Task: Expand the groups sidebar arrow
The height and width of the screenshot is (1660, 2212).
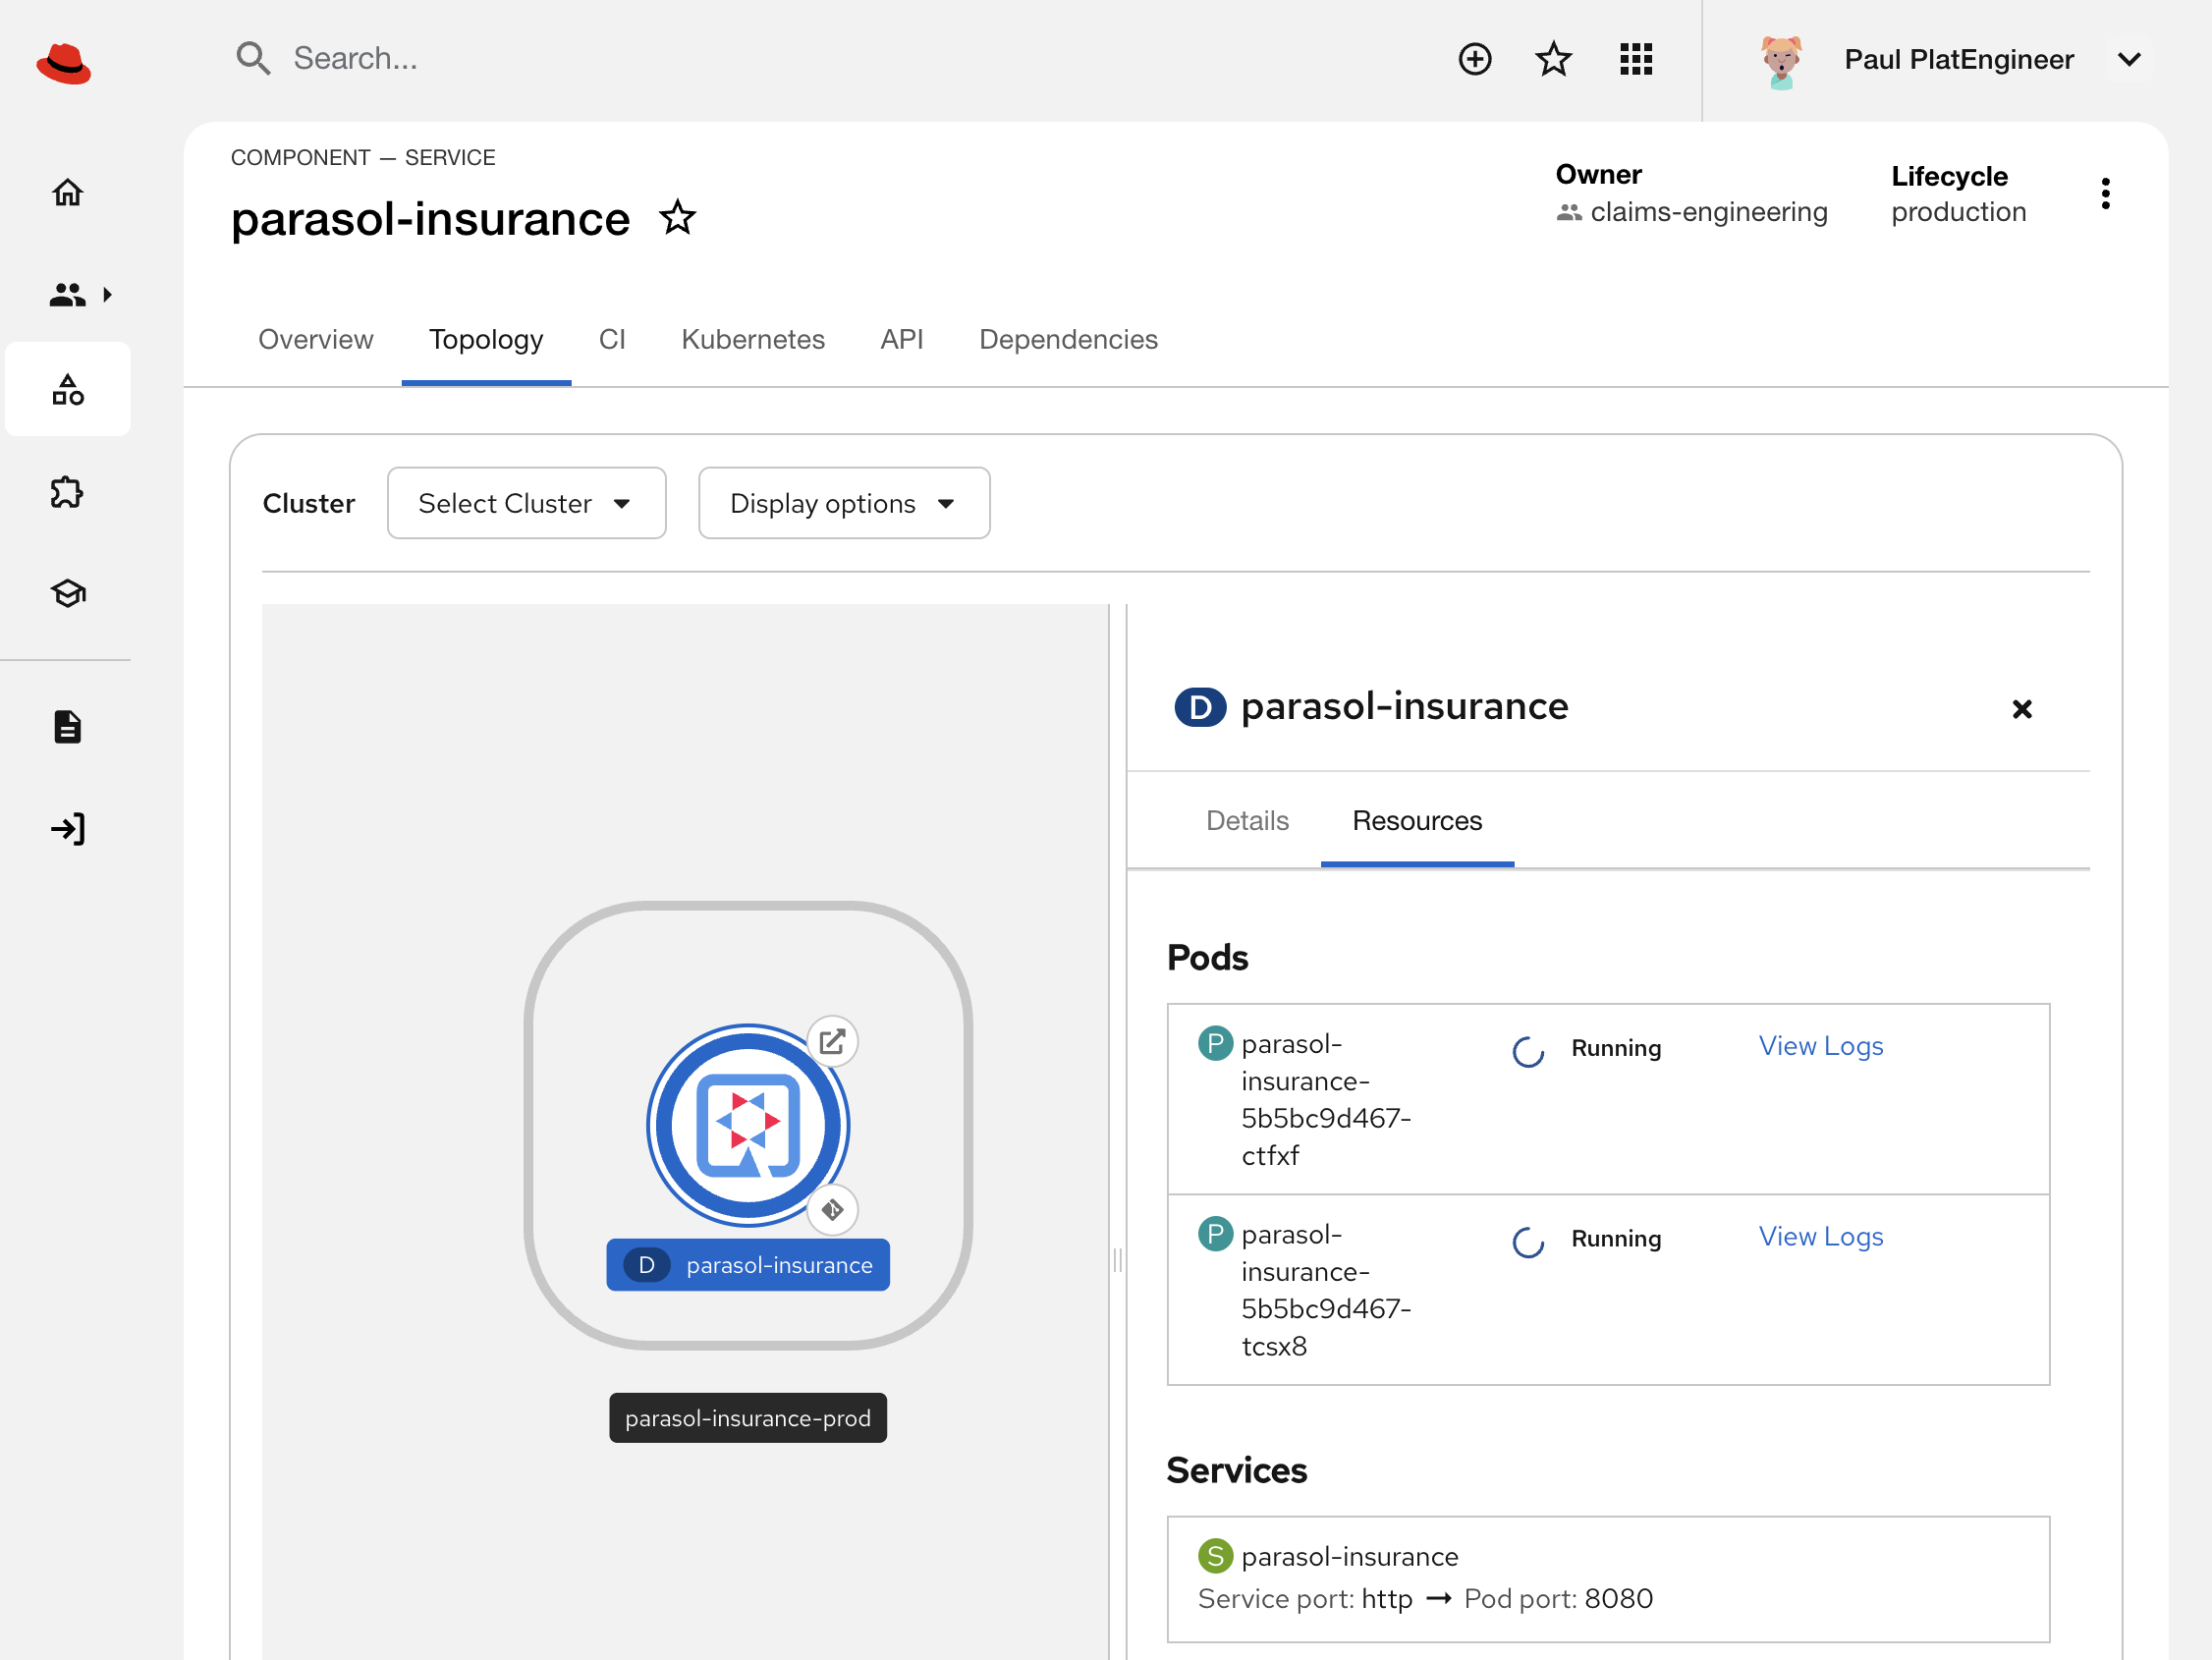Action: [x=107, y=295]
